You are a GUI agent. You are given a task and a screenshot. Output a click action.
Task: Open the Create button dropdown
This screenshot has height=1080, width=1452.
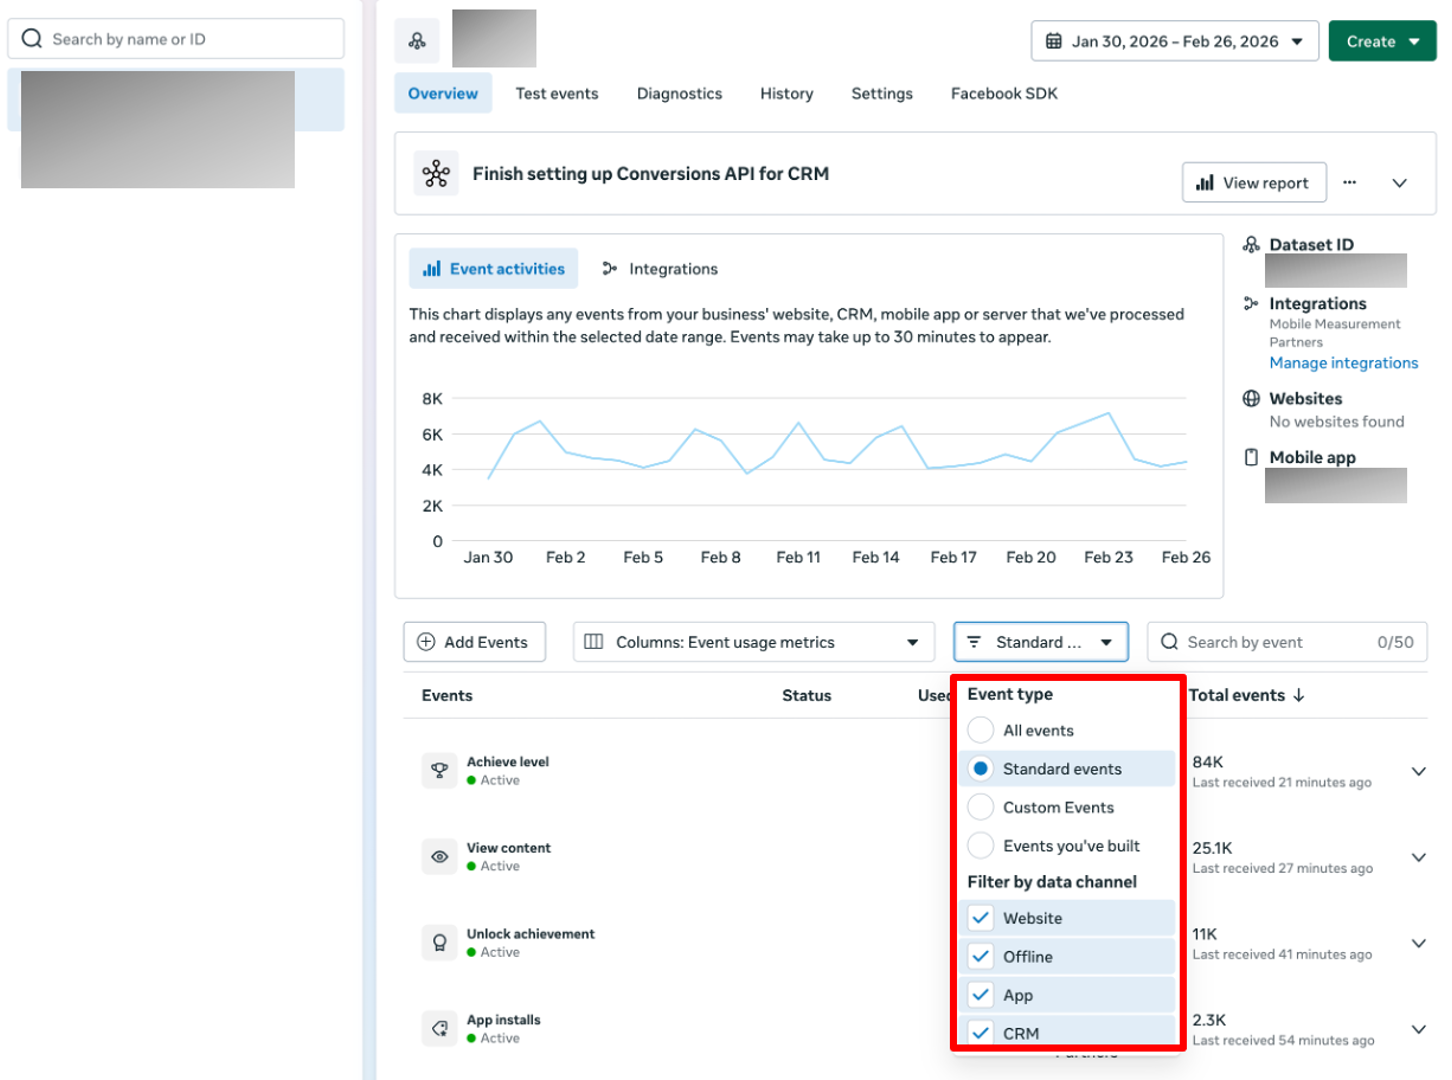point(1383,41)
